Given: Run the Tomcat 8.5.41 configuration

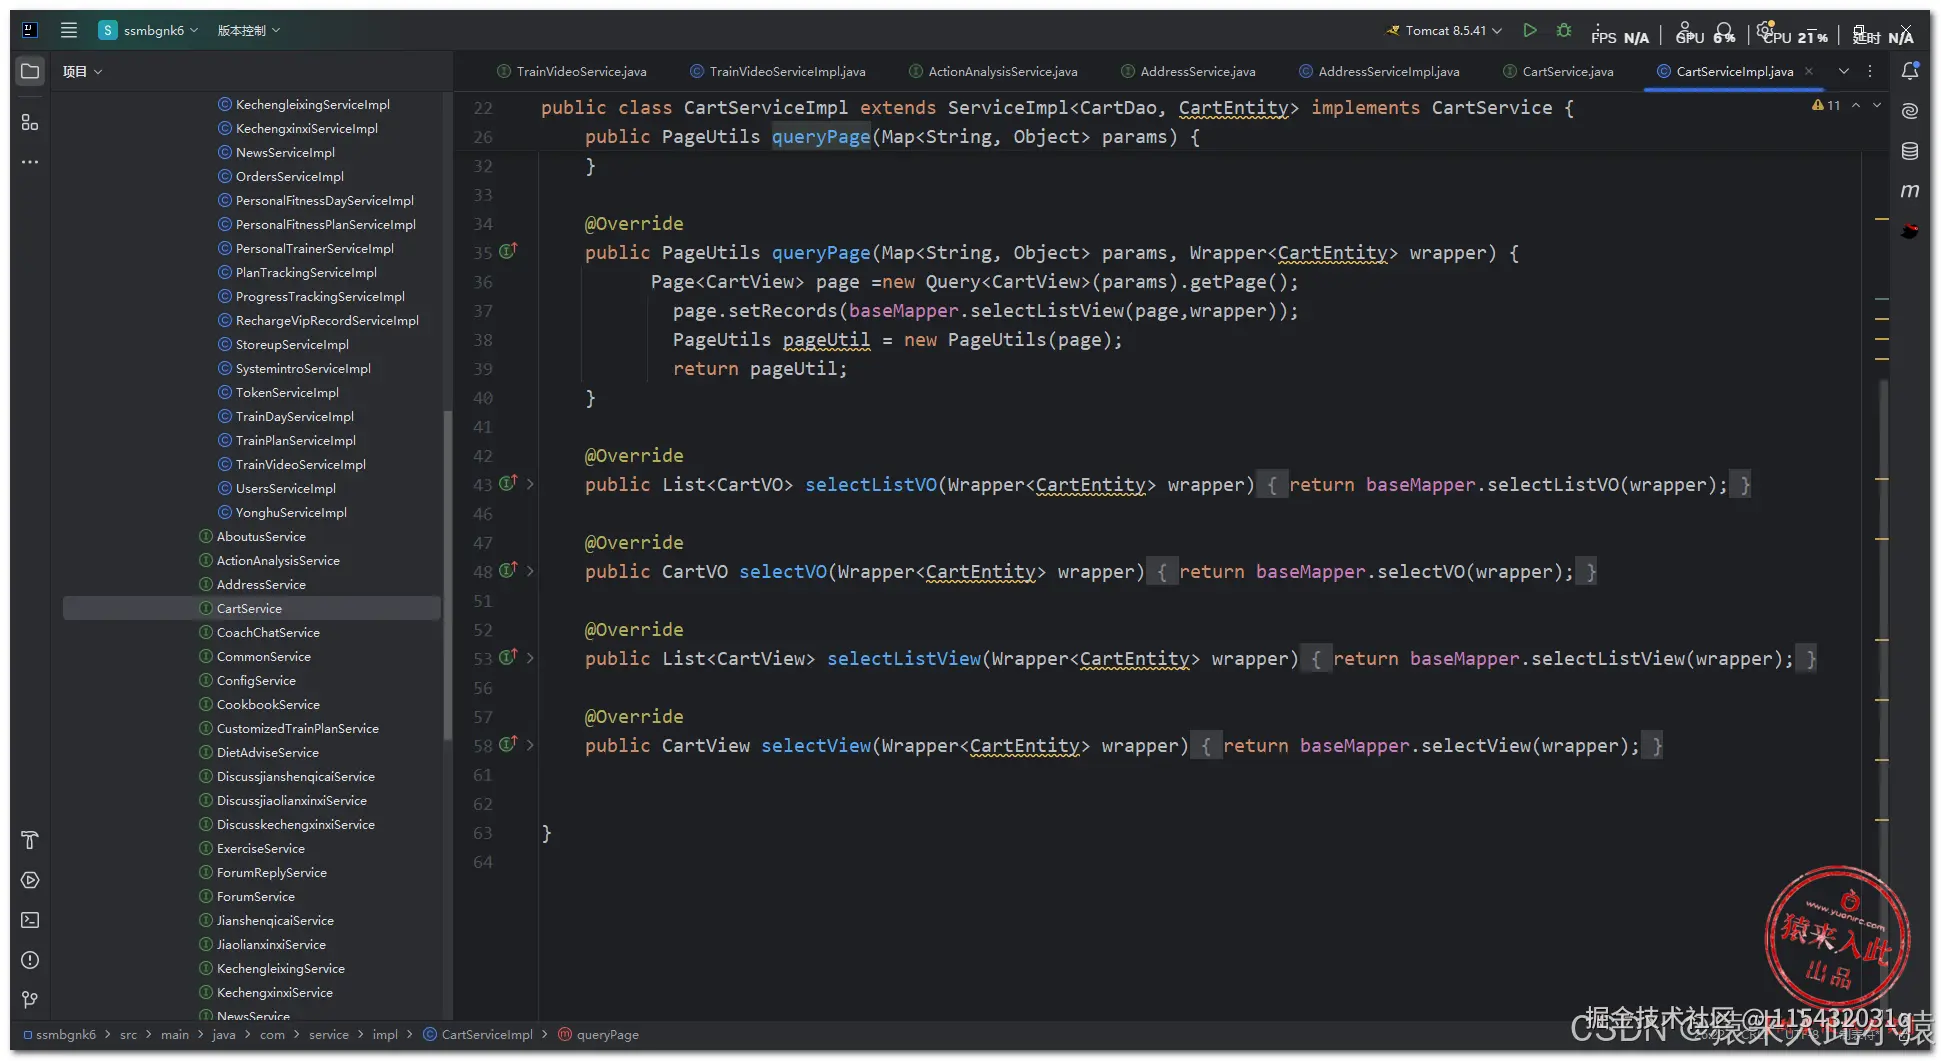Looking at the screenshot, I should point(1529,31).
